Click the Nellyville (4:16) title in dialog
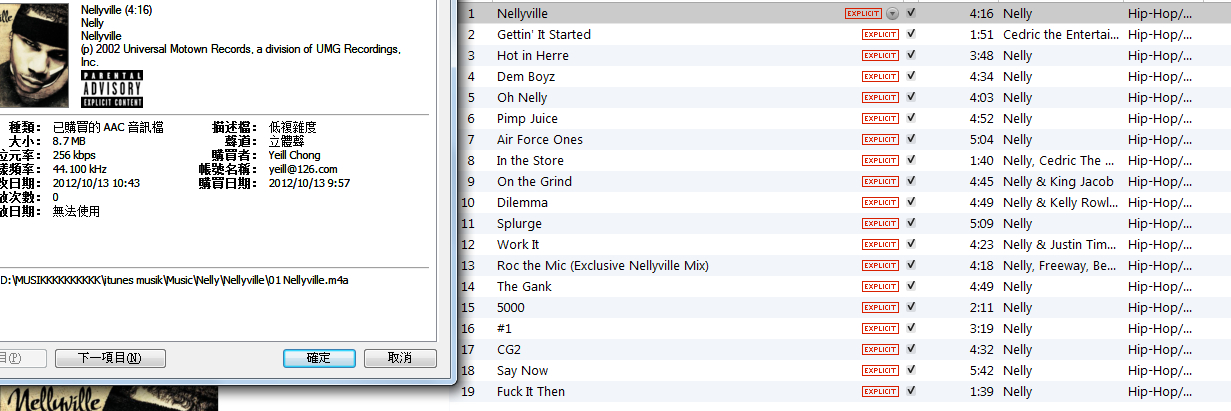1231x411 pixels. tap(118, 8)
